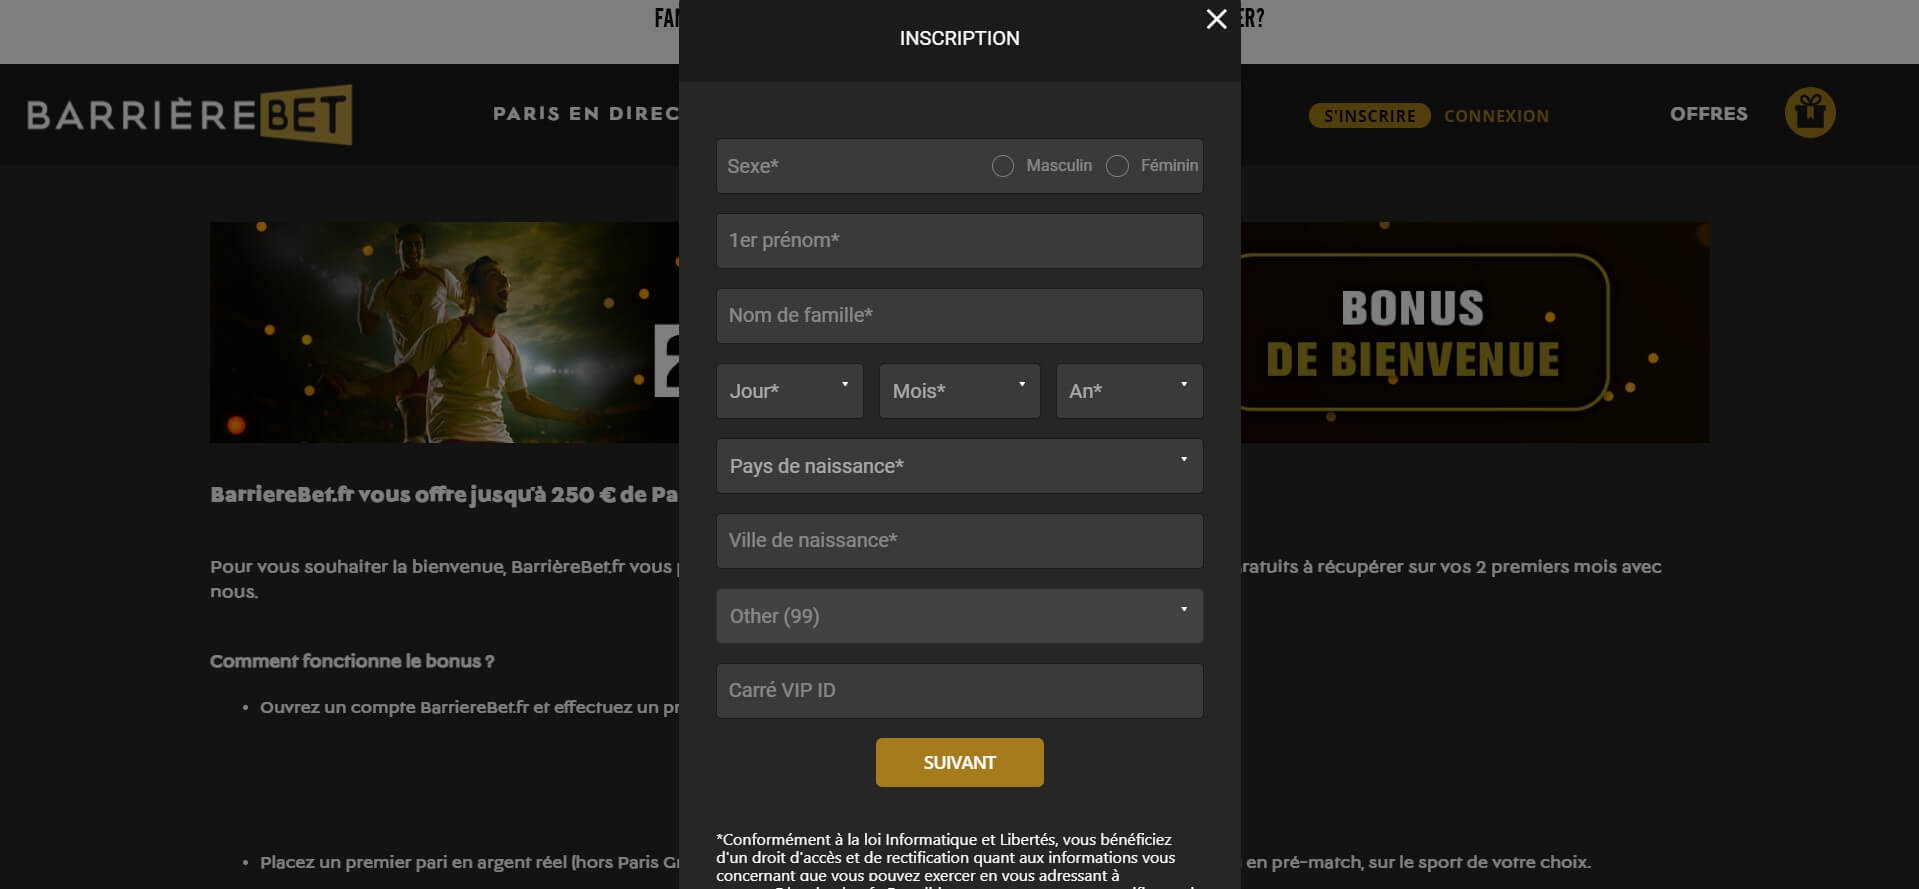Click the S'INSCRIRE button in header
1919x889 pixels.
pos(1369,116)
